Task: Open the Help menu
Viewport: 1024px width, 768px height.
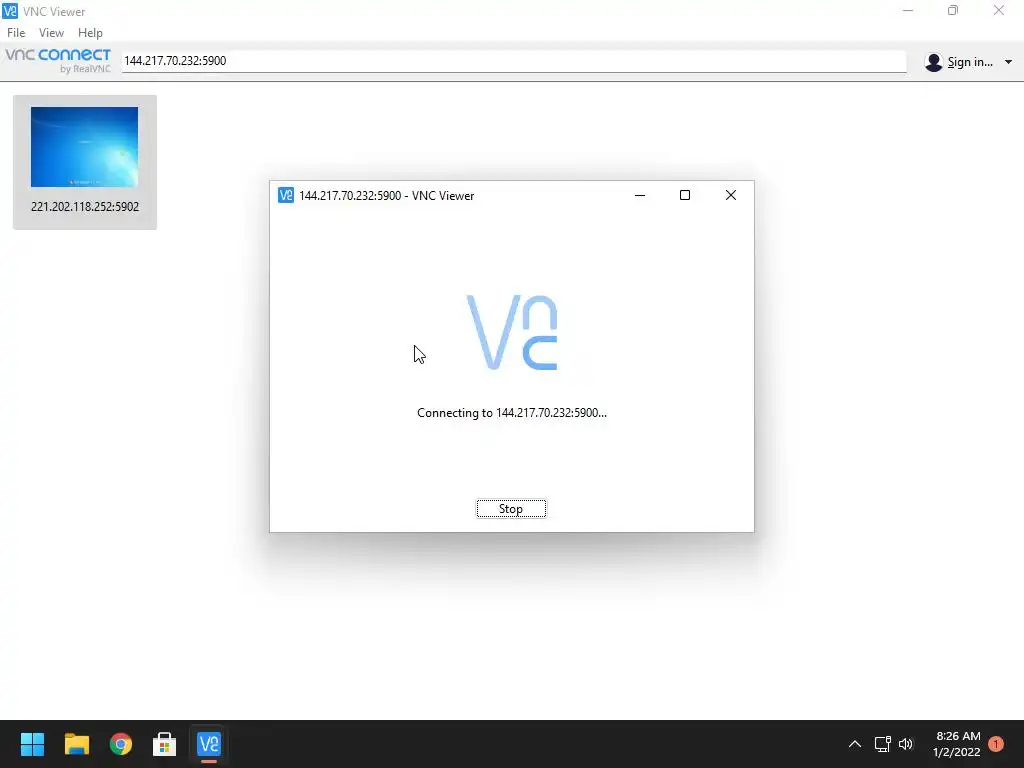Action: tap(90, 33)
